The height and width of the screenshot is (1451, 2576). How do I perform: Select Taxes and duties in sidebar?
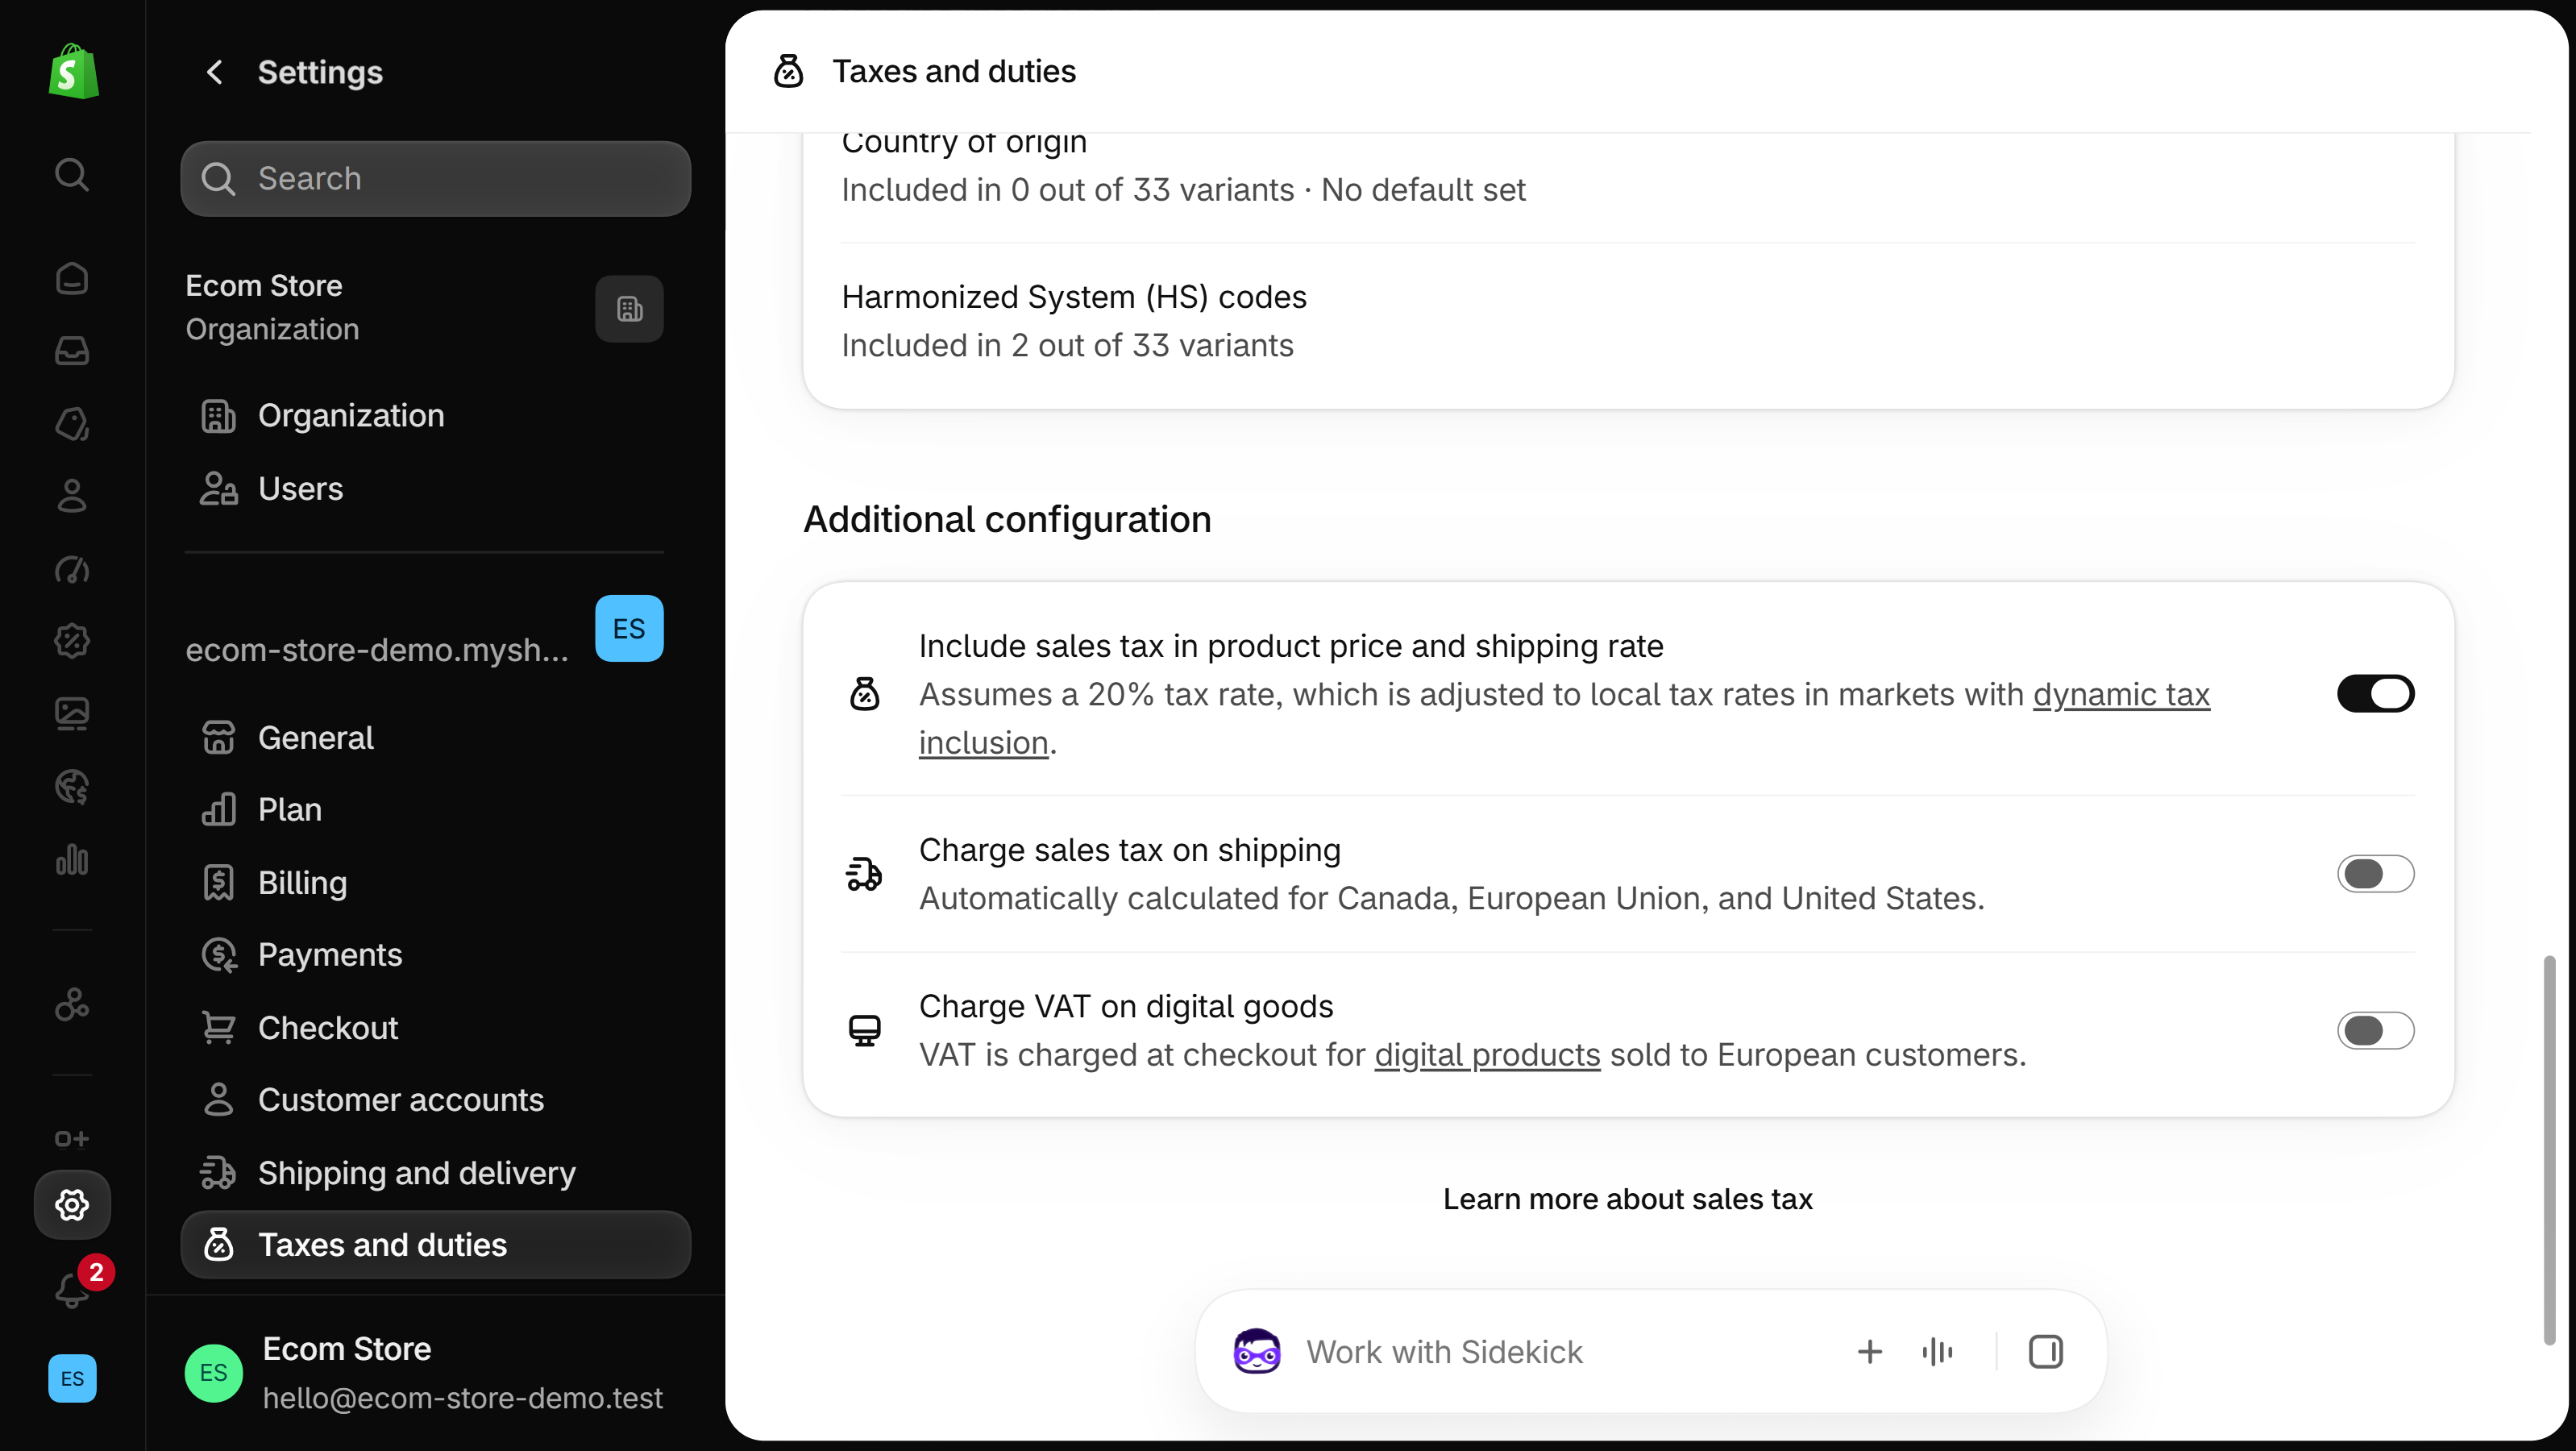[435, 1245]
